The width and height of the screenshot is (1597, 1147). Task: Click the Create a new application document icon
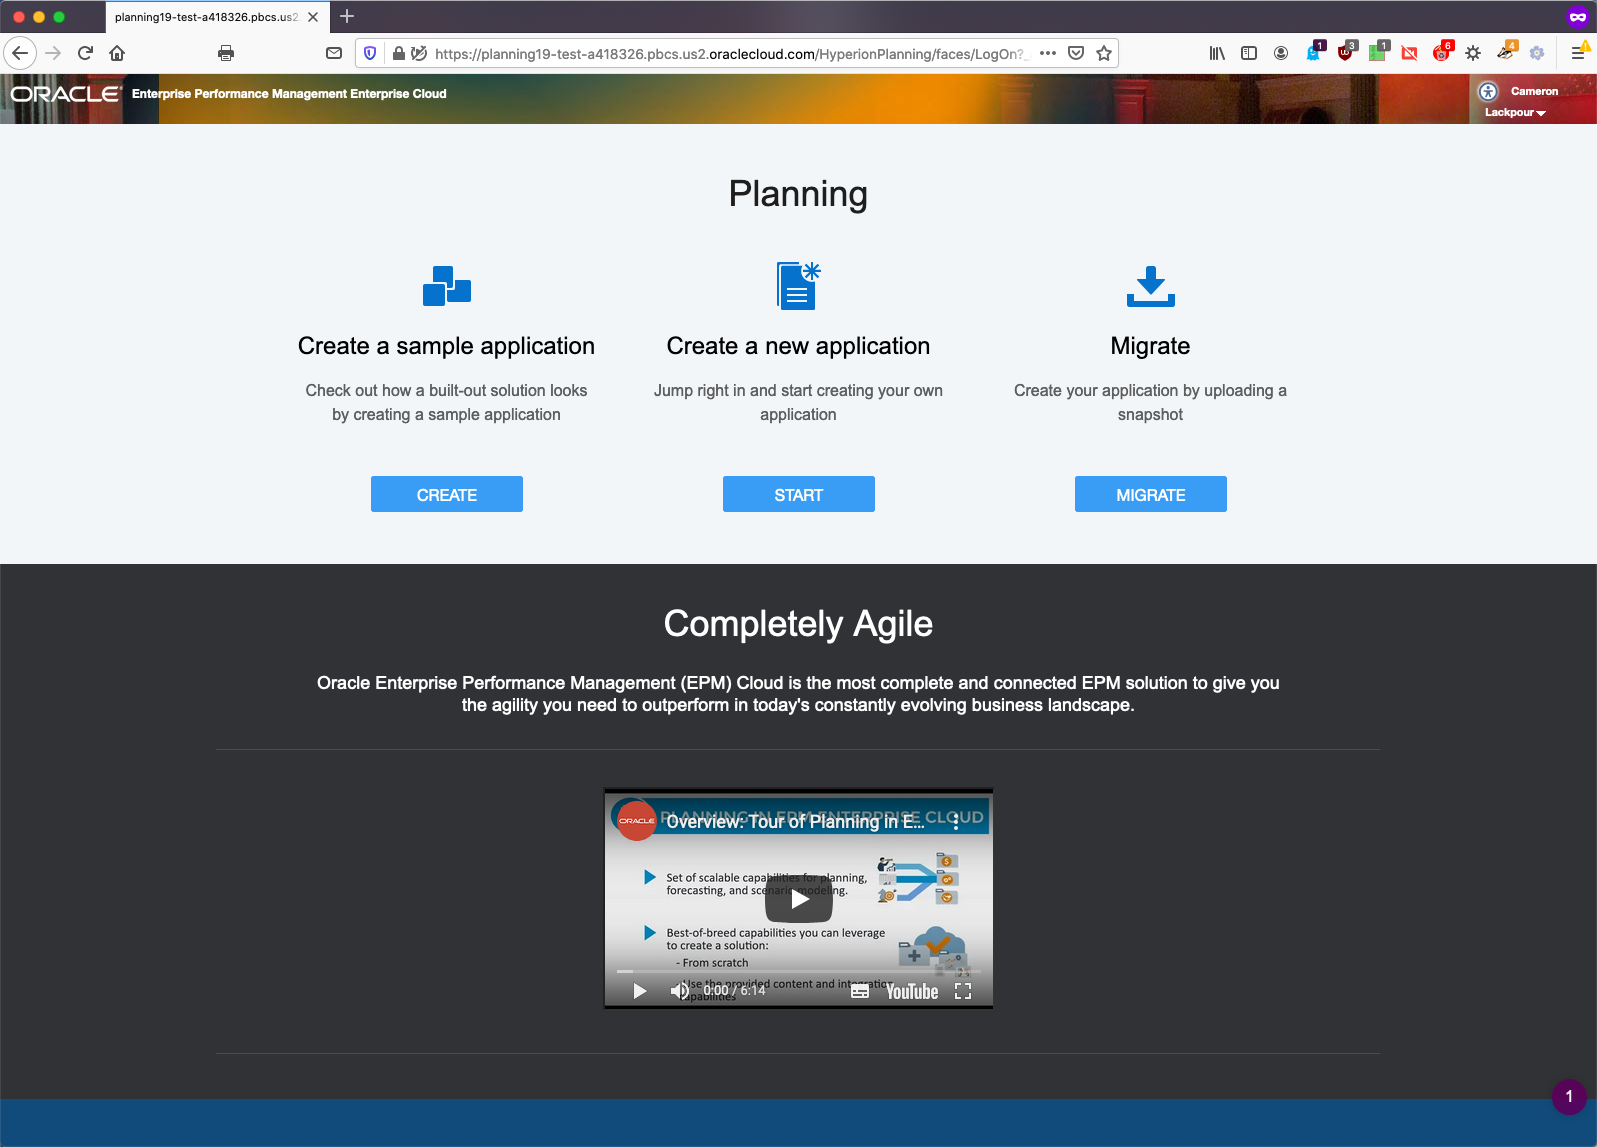point(798,286)
